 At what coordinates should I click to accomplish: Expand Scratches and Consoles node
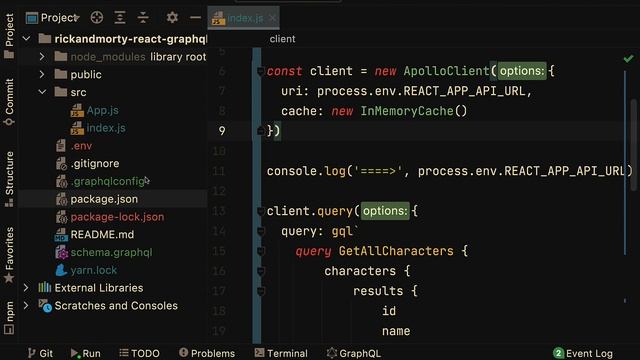[x=26, y=306]
